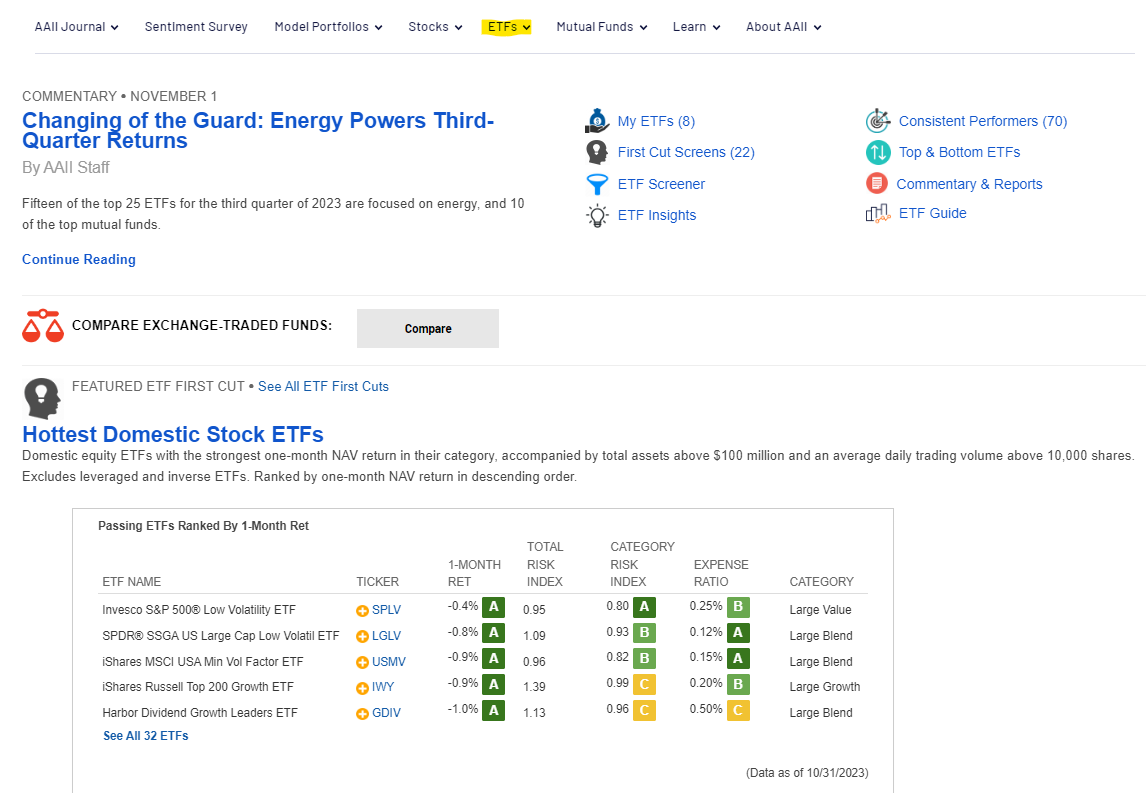Screen dimensions: 1147x793
Task: Open the Sentiment Survey page
Action: pyautogui.click(x=196, y=27)
